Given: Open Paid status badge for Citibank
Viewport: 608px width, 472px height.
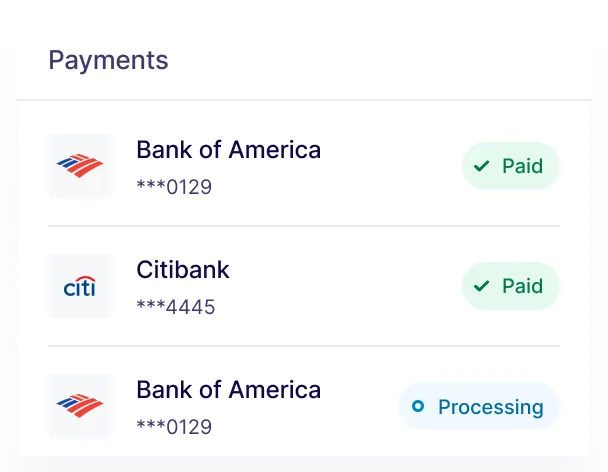Looking at the screenshot, I should click(510, 286).
